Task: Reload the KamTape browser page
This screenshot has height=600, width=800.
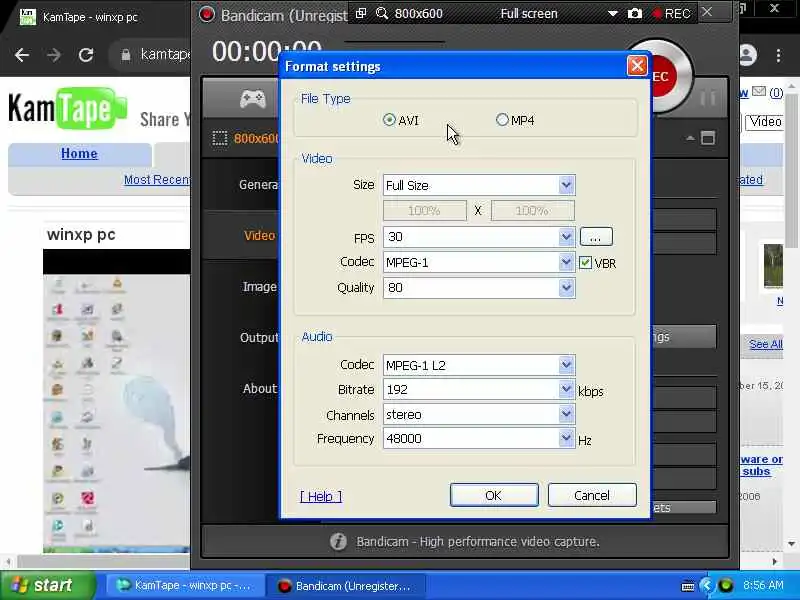Action: tap(86, 55)
